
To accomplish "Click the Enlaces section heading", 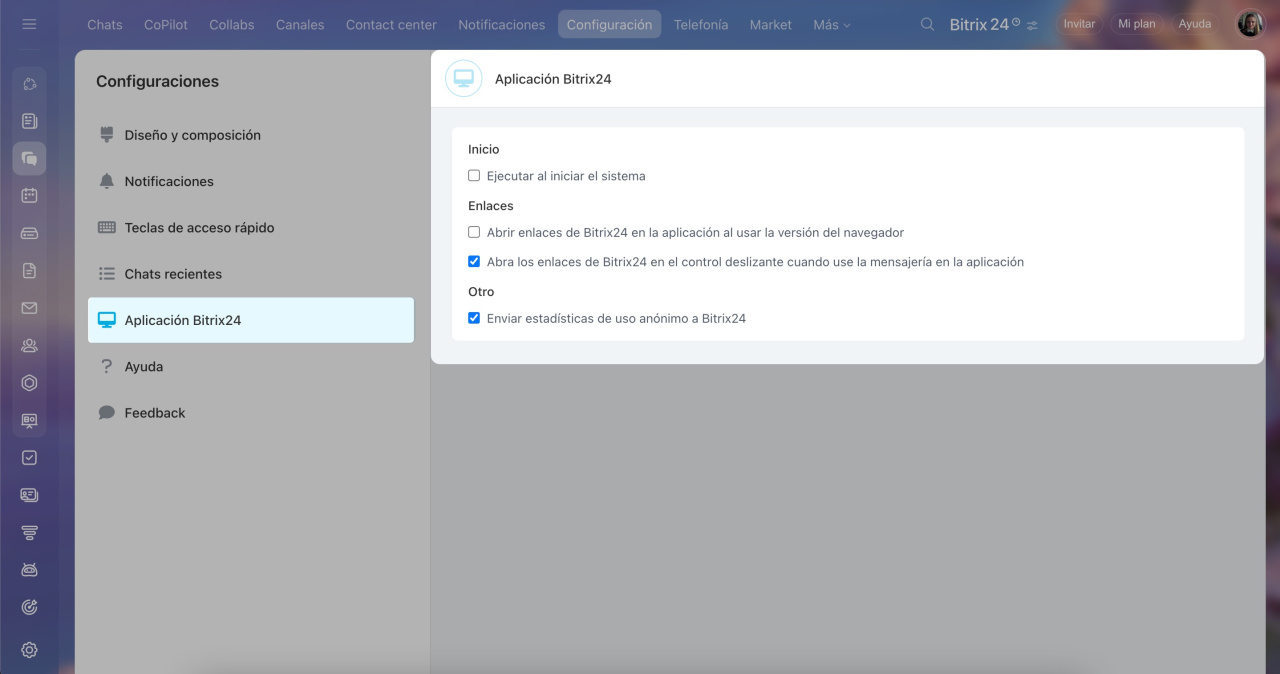I will (x=490, y=206).
